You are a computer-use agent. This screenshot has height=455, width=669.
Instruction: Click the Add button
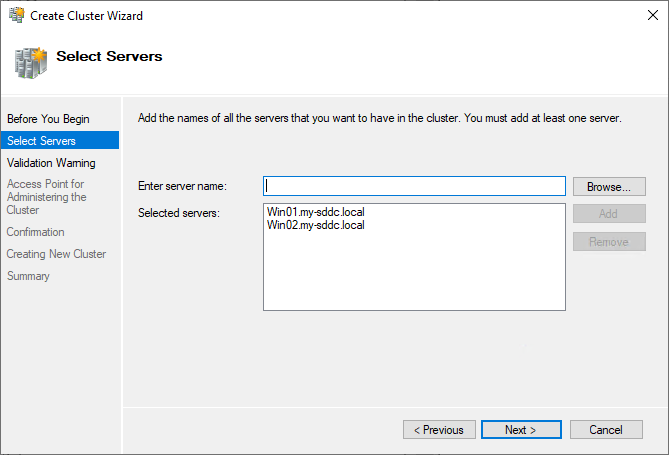tap(608, 214)
